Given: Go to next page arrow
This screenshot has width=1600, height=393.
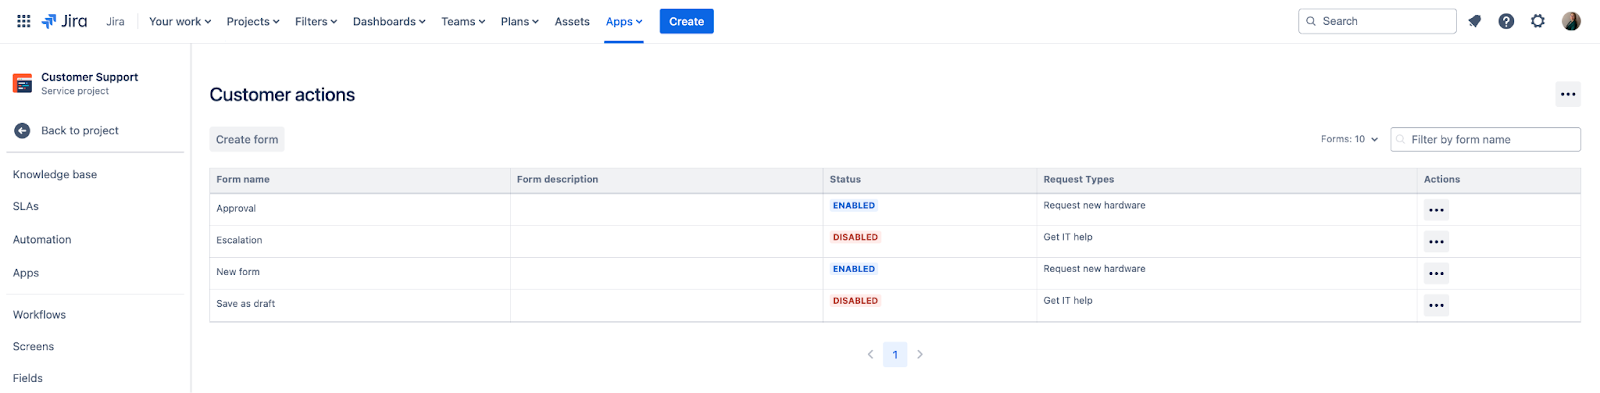Looking at the screenshot, I should tap(920, 354).
